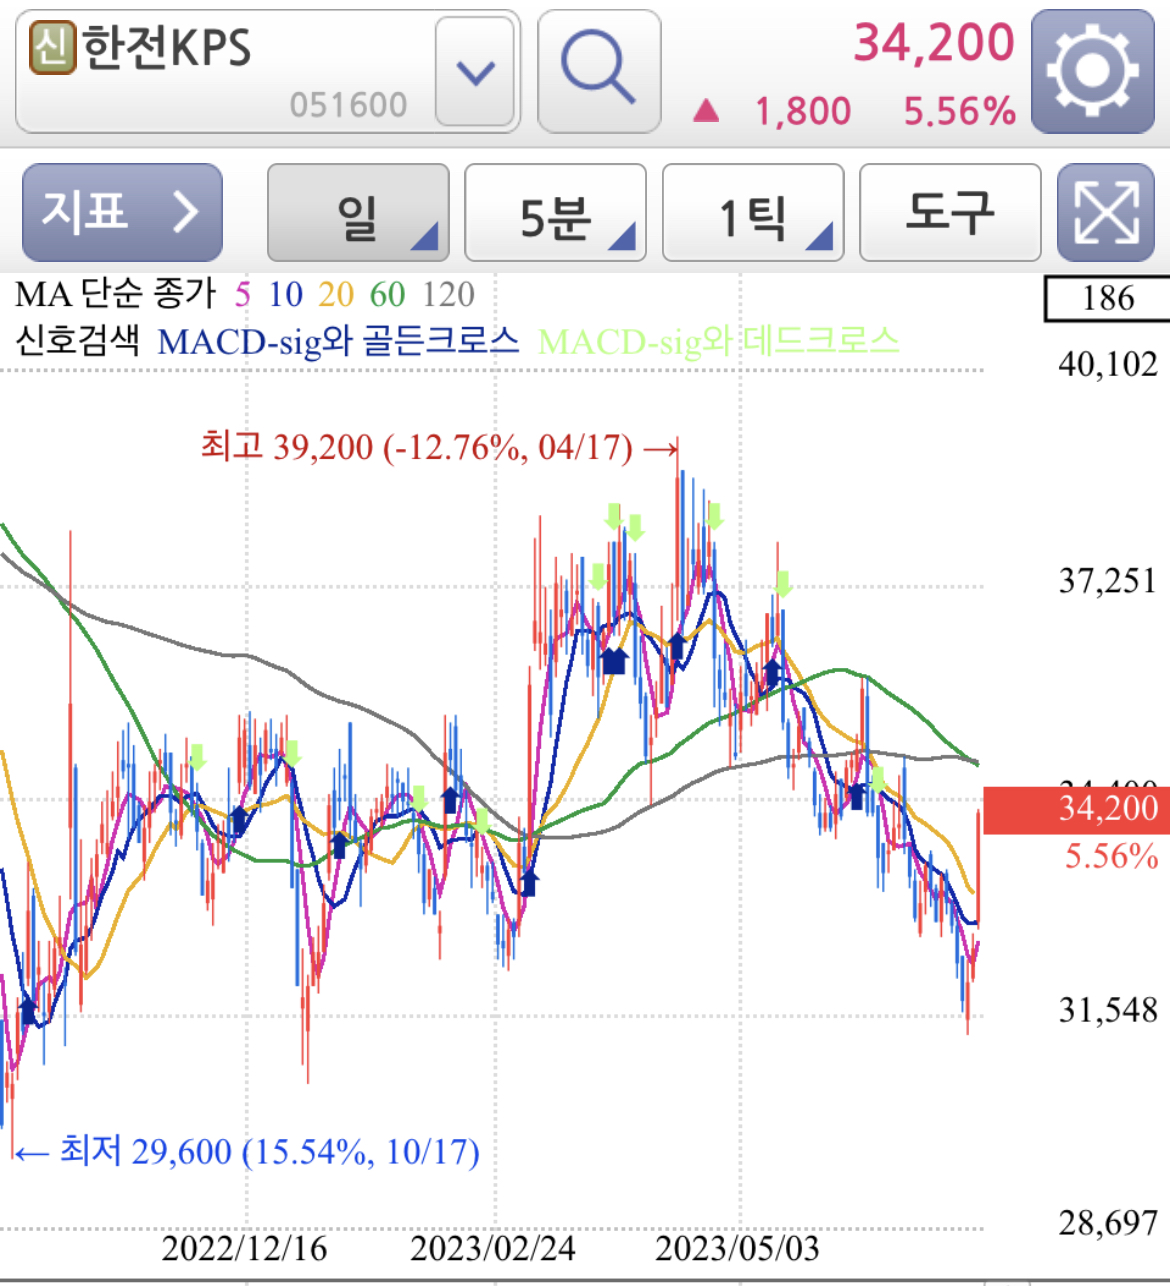Click axis value 37,251

[1108, 580]
